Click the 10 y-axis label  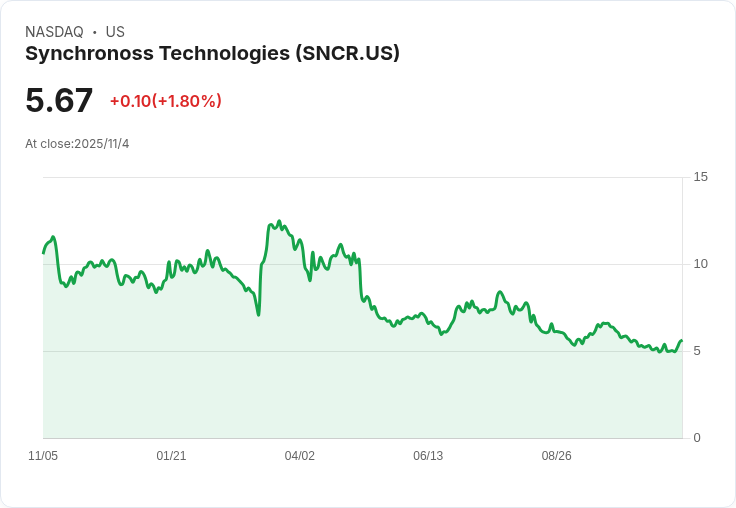(x=700, y=264)
